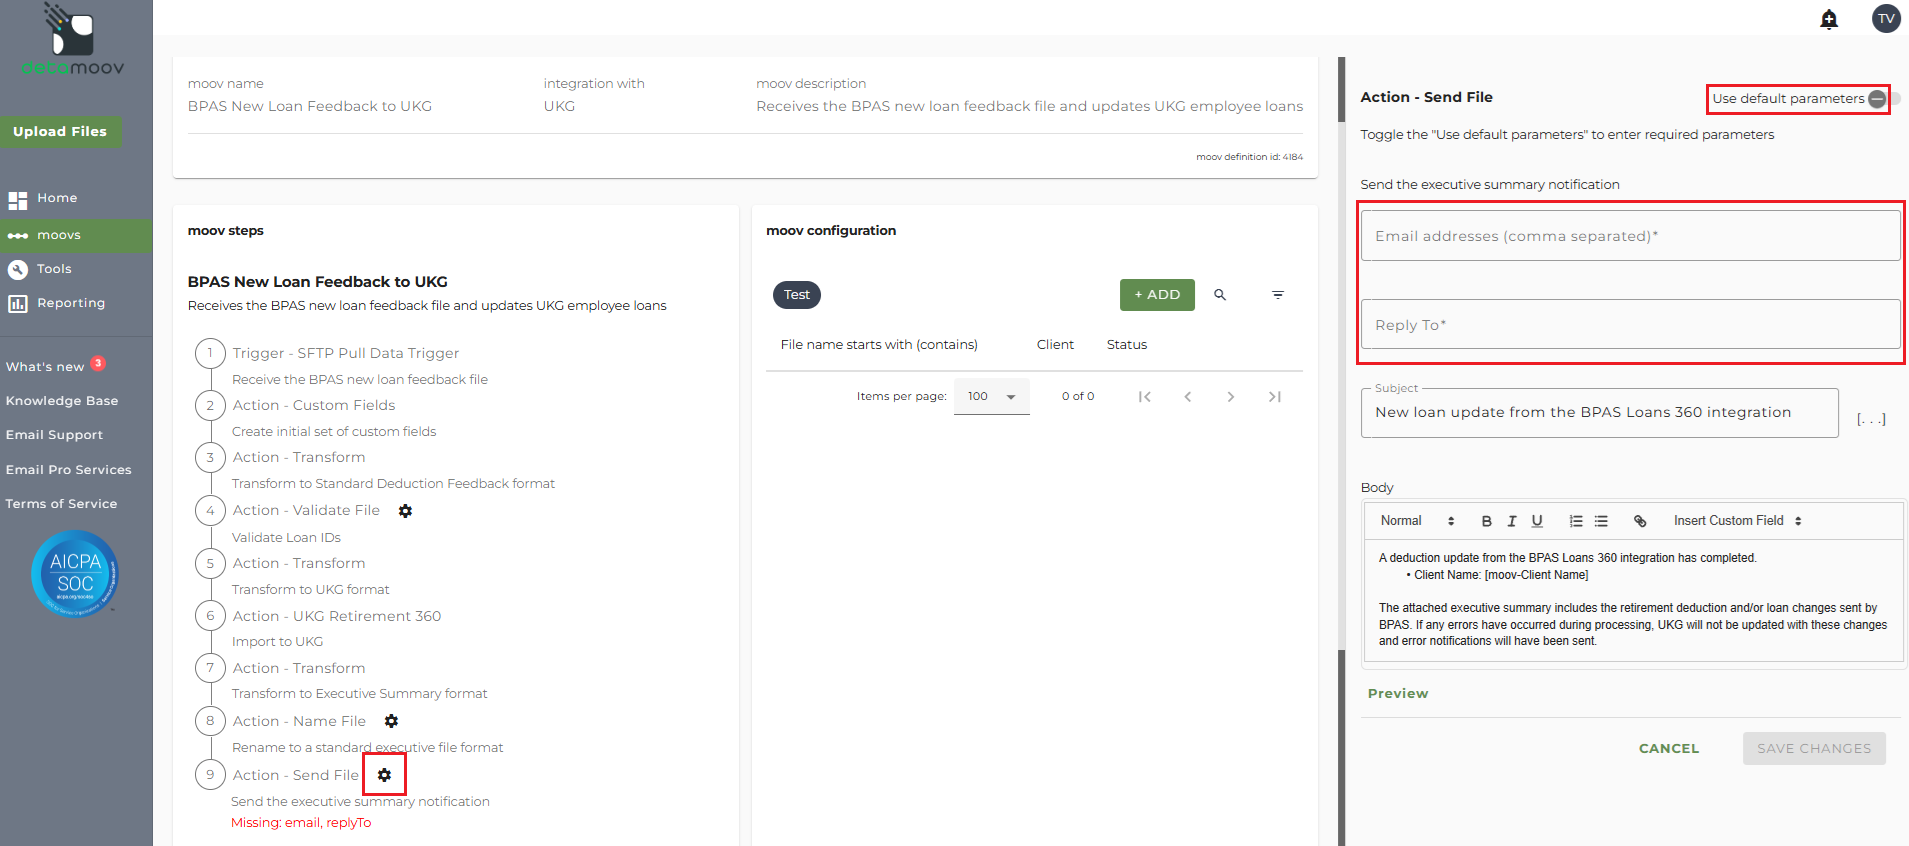Click step described Transform to Executive Summary format

(x=360, y=694)
